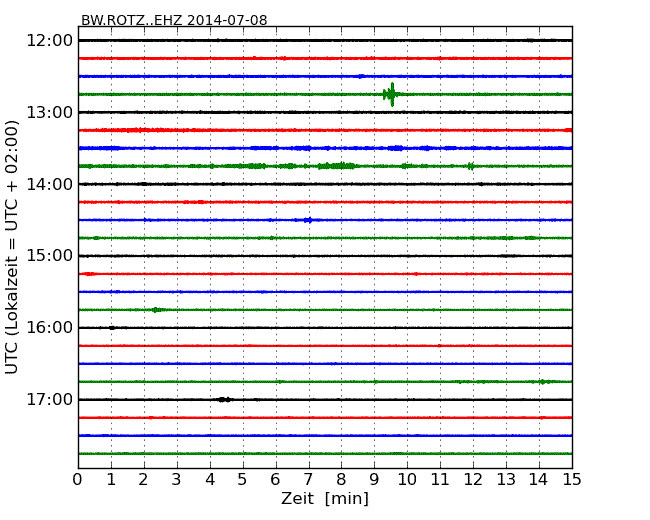Click the 10 tick label on Zeit axis

pos(407,480)
